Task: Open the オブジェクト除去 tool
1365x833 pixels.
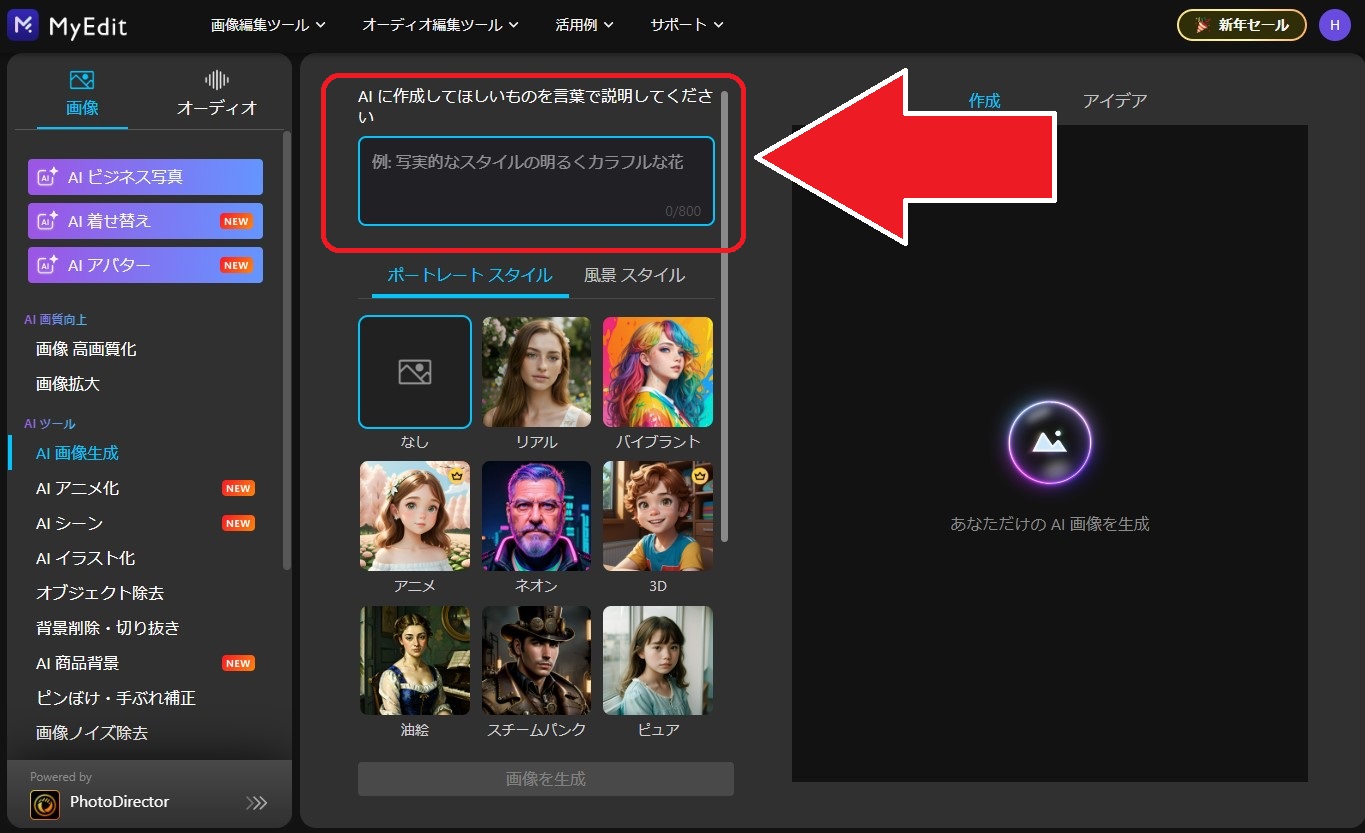Action: (100, 593)
